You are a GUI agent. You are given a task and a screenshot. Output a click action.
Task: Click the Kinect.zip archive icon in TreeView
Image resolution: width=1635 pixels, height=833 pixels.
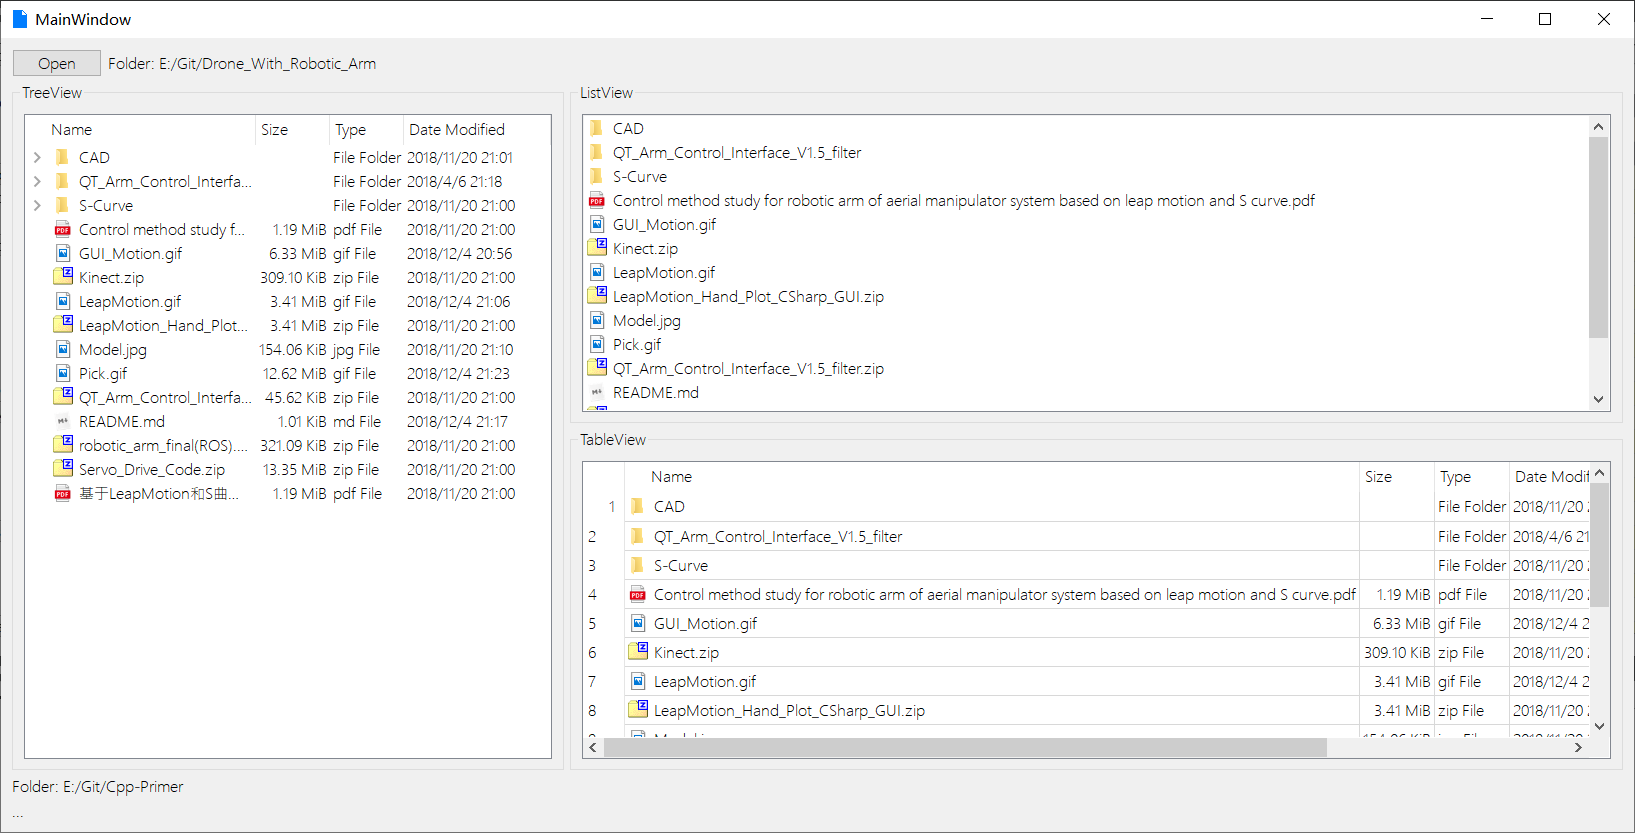point(62,277)
